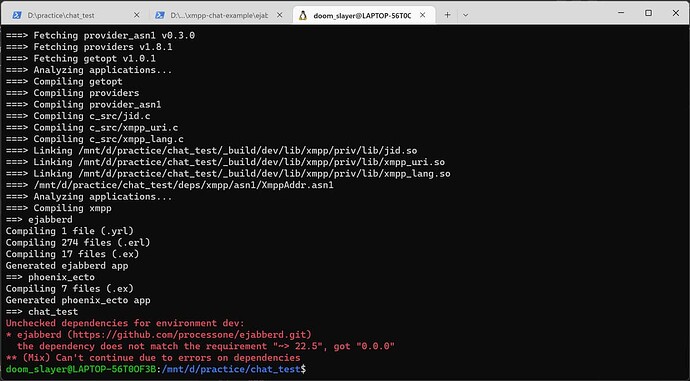The image size is (690, 381).
Task: Click 'Compiling 1 file (.yrl)' line
Action: pos(70,231)
